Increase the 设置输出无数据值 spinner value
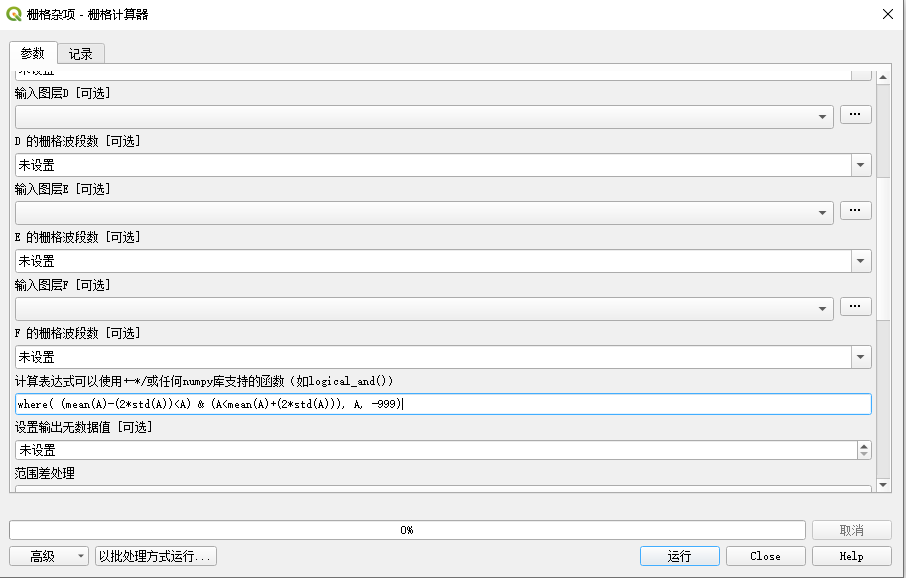 click(864, 446)
